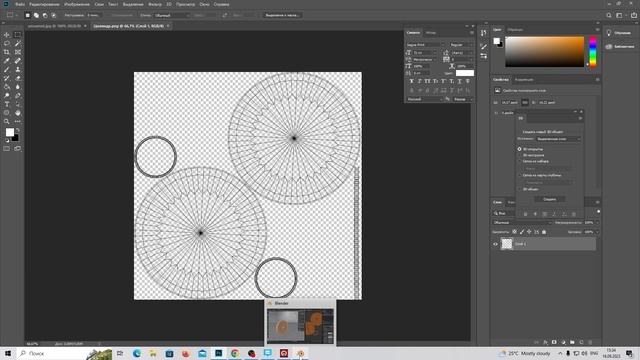The width and height of the screenshot is (640, 360).
Task: Click the underline text style icon
Action: 460,81
